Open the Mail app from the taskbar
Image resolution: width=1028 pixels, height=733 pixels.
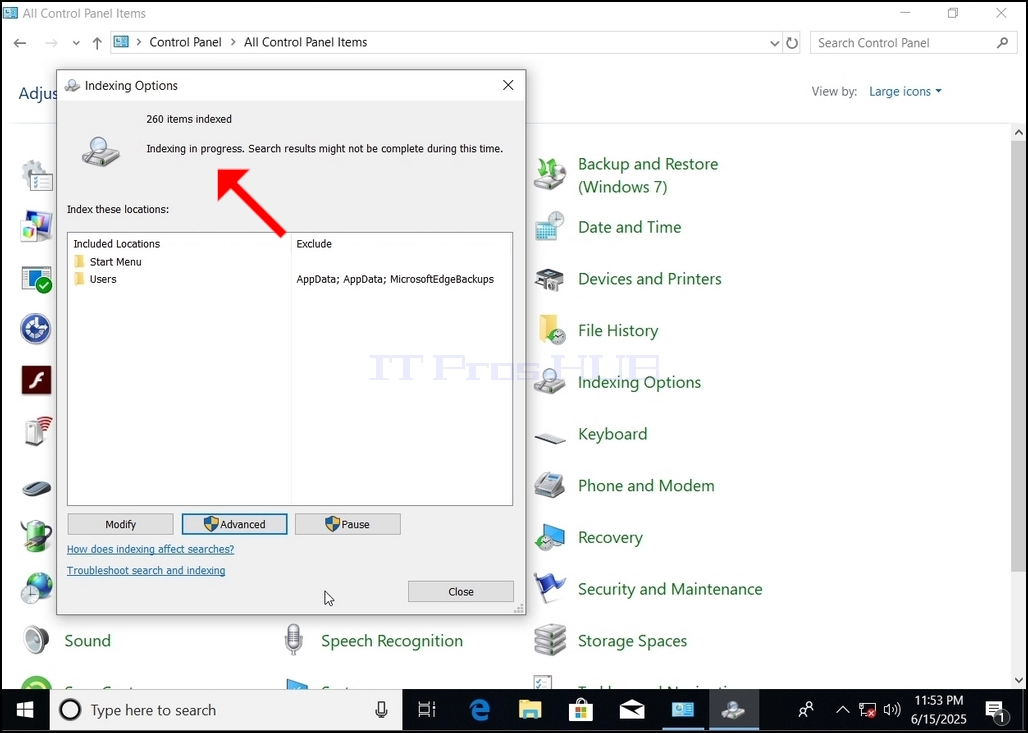632,710
